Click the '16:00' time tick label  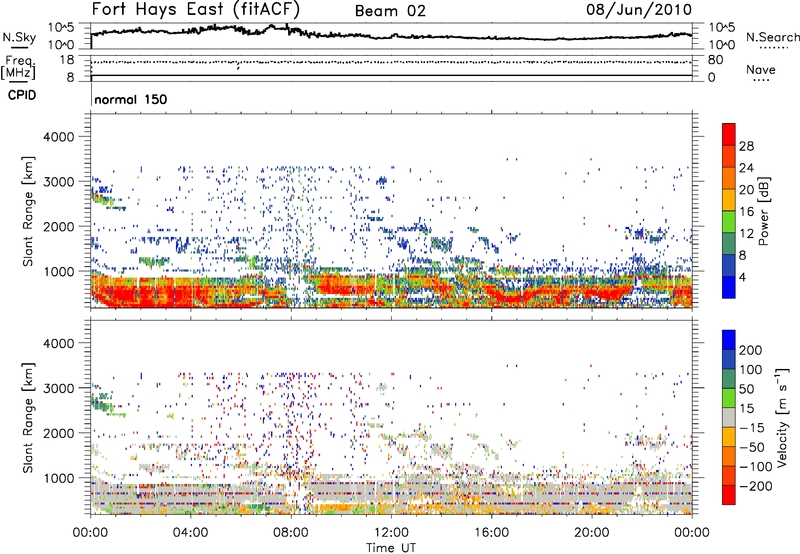(491, 533)
